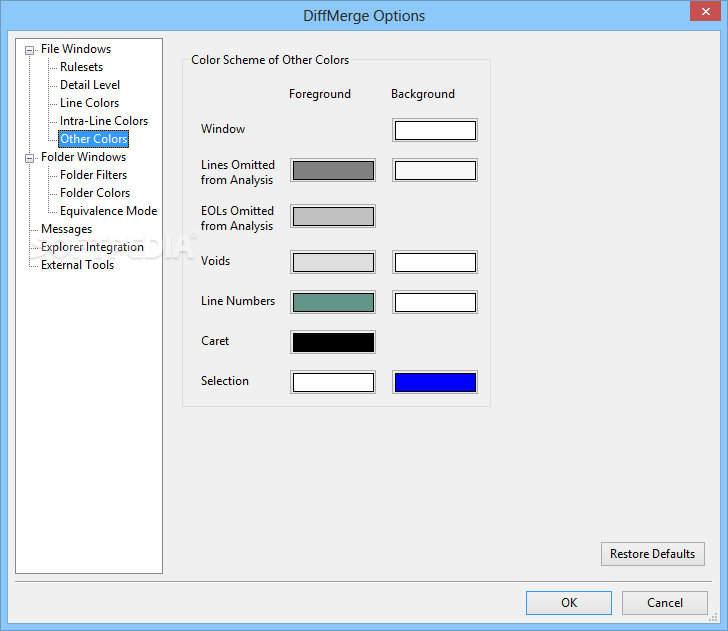
Task: Dismiss the dialog with Cancel
Action: [x=664, y=603]
